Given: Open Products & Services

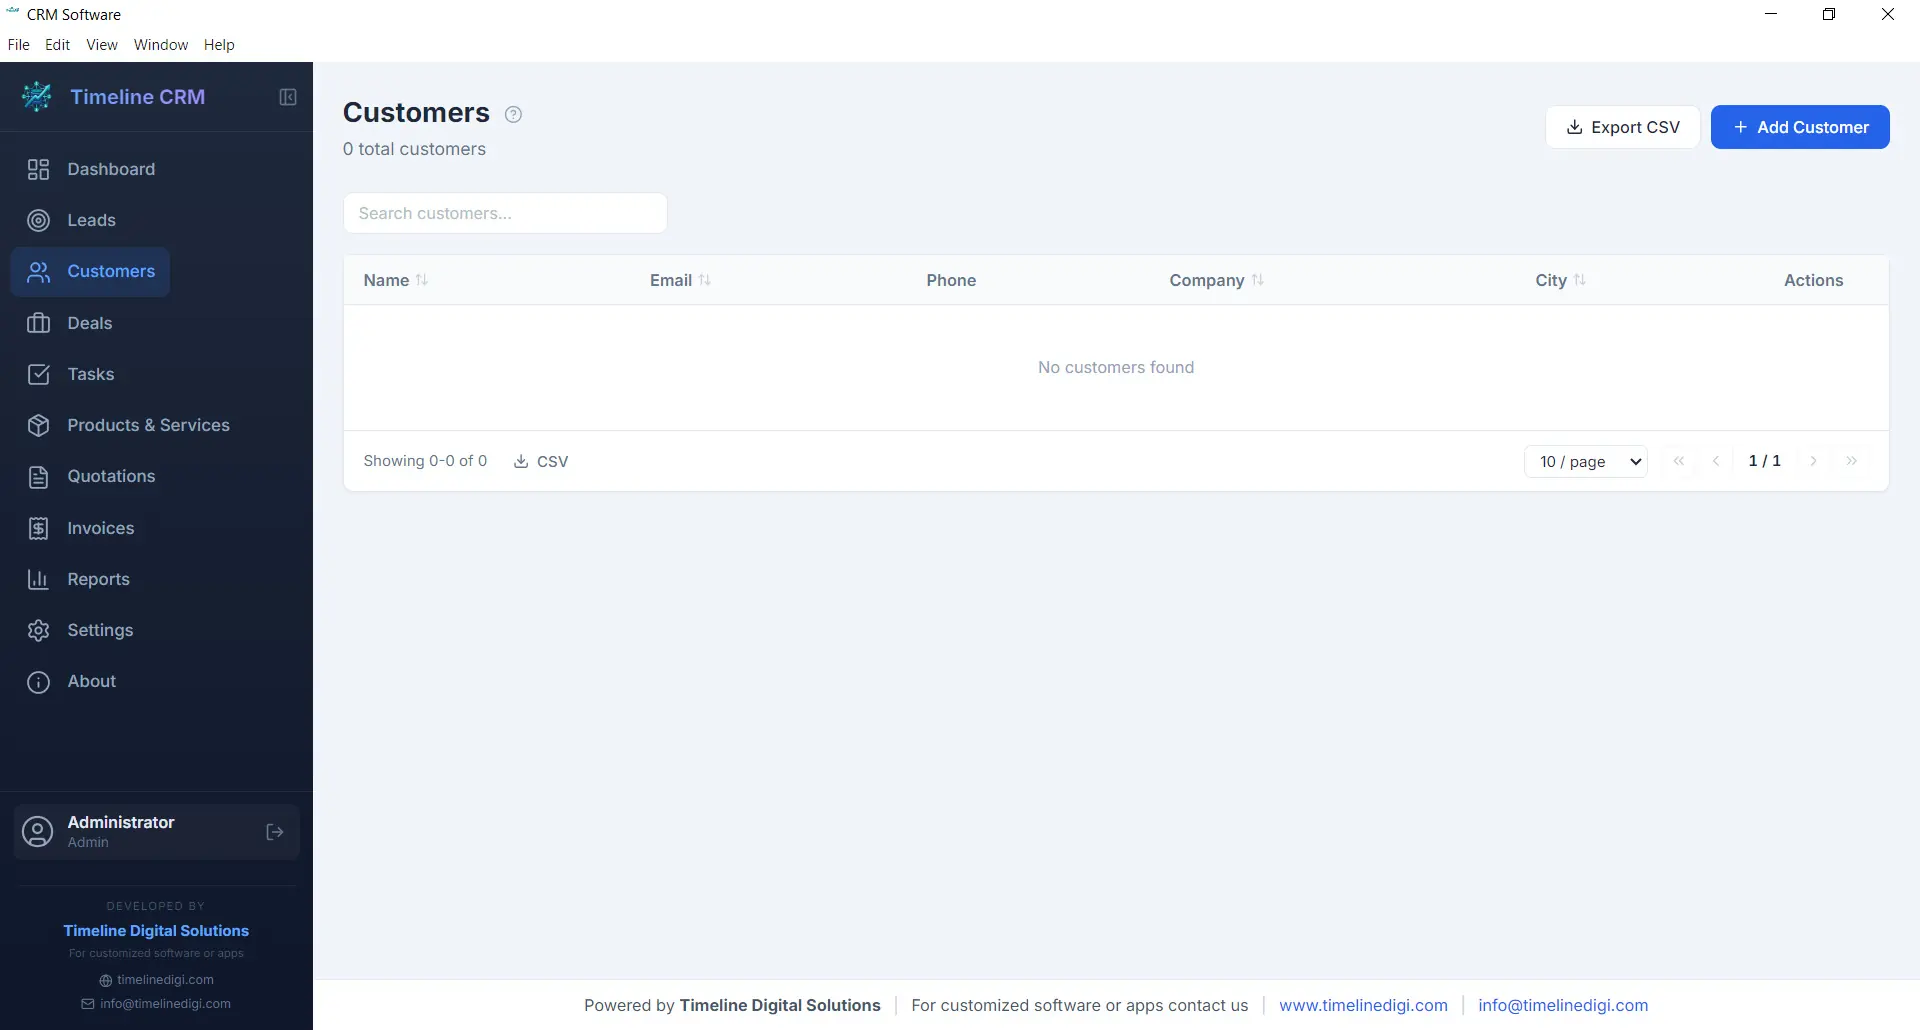Looking at the screenshot, I should (x=150, y=425).
